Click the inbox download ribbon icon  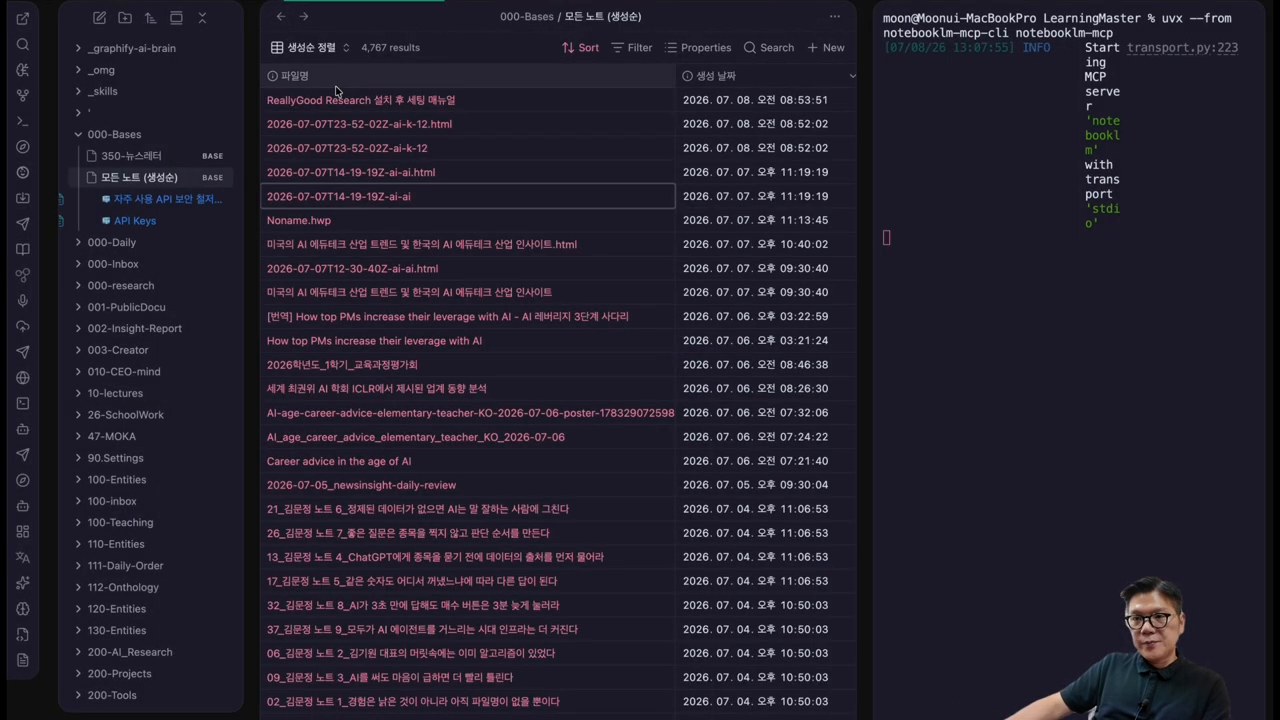point(23,198)
